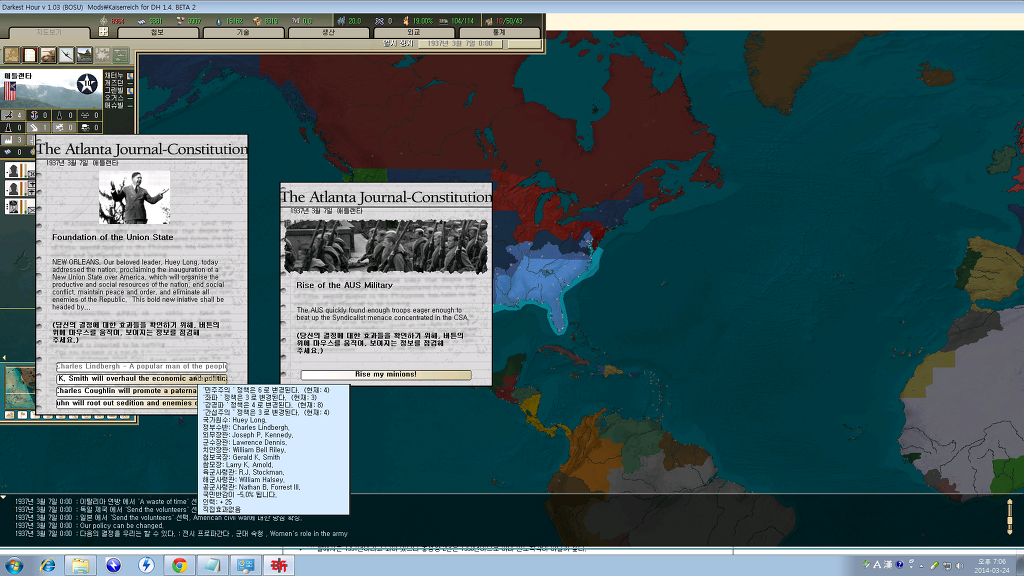This screenshot has height=576, width=1024.
Task: Click the greyed green list toolbar icon
Action: (121, 55)
